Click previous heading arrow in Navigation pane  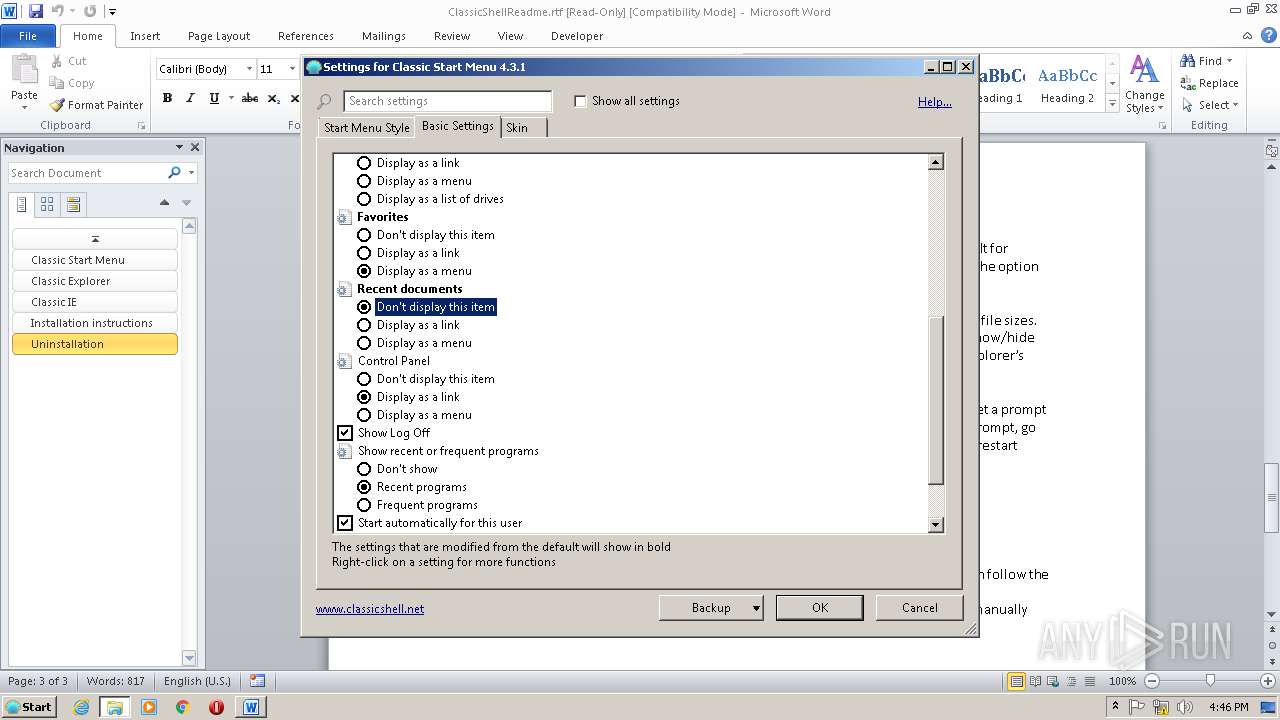coord(164,203)
